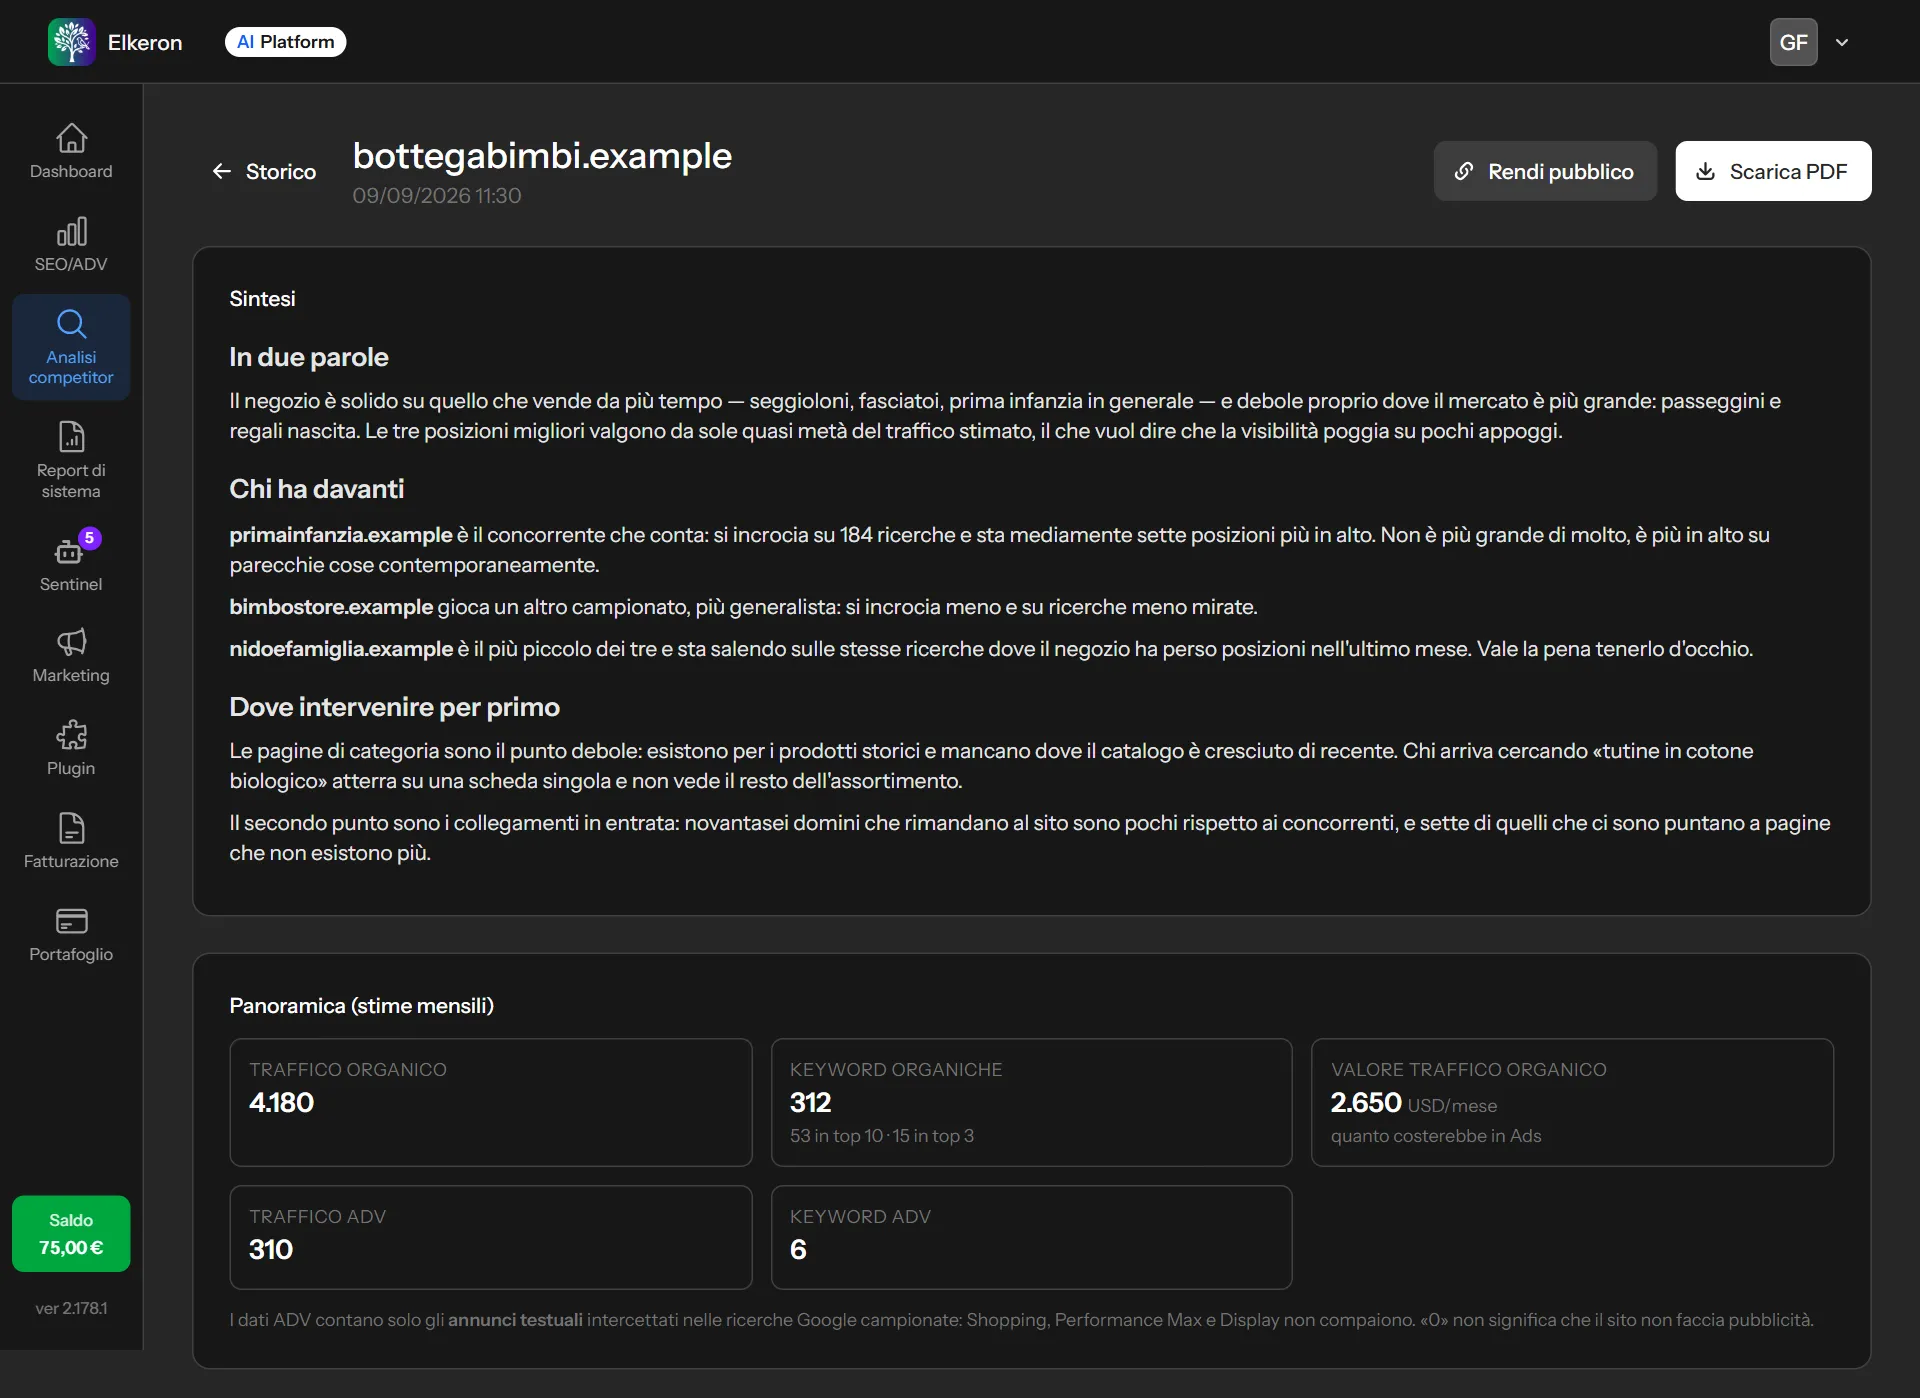
Task: Click the Panoramica (stime mensili) heading
Action: point(362,1006)
